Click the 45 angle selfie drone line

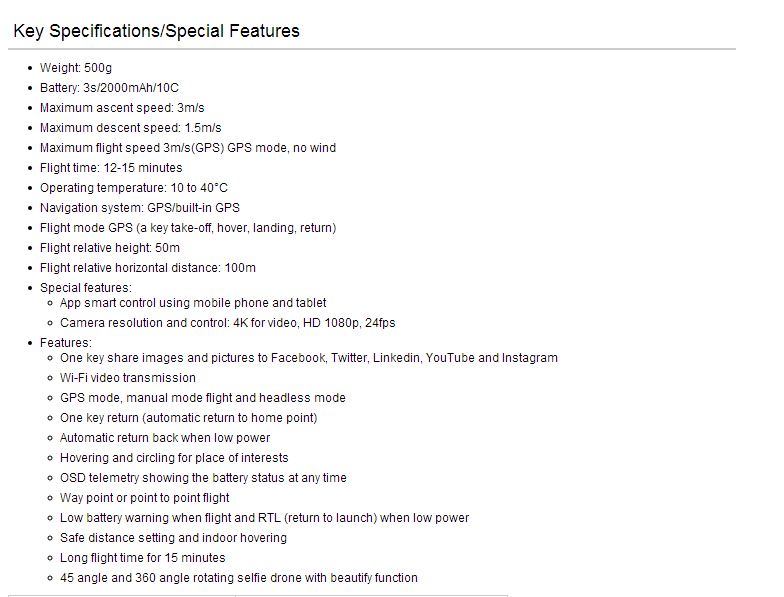[x=239, y=578]
